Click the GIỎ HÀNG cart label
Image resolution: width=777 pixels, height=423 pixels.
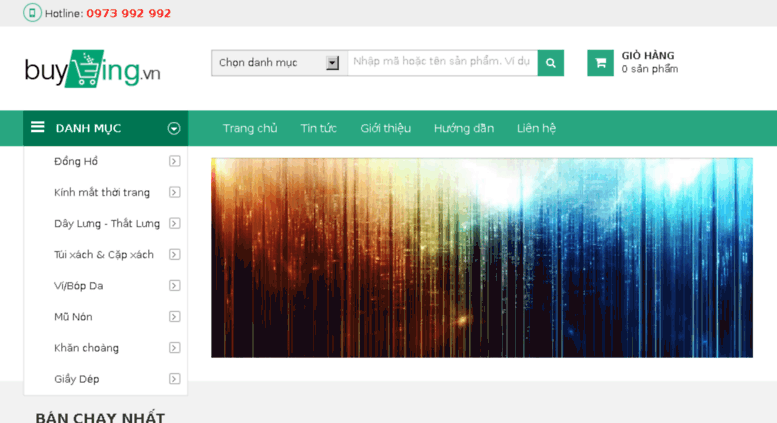[x=648, y=55]
